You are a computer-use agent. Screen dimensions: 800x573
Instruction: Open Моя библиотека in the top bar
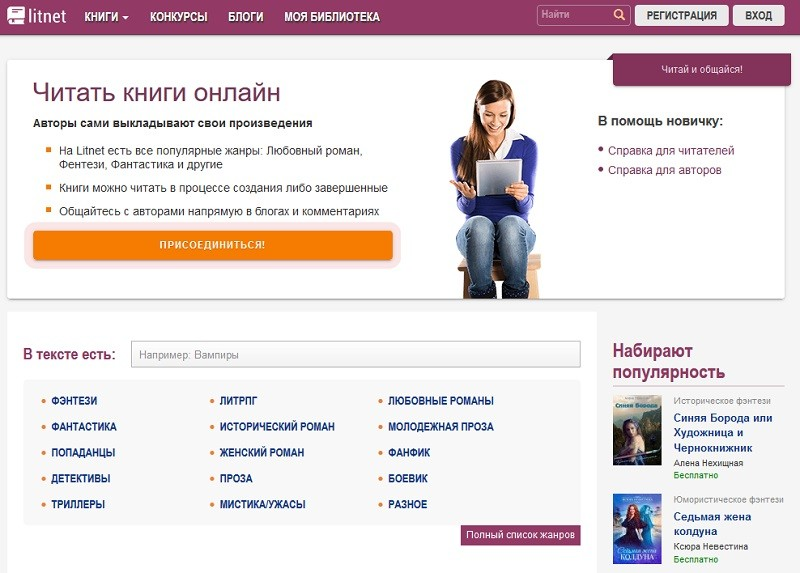pyautogui.click(x=332, y=17)
